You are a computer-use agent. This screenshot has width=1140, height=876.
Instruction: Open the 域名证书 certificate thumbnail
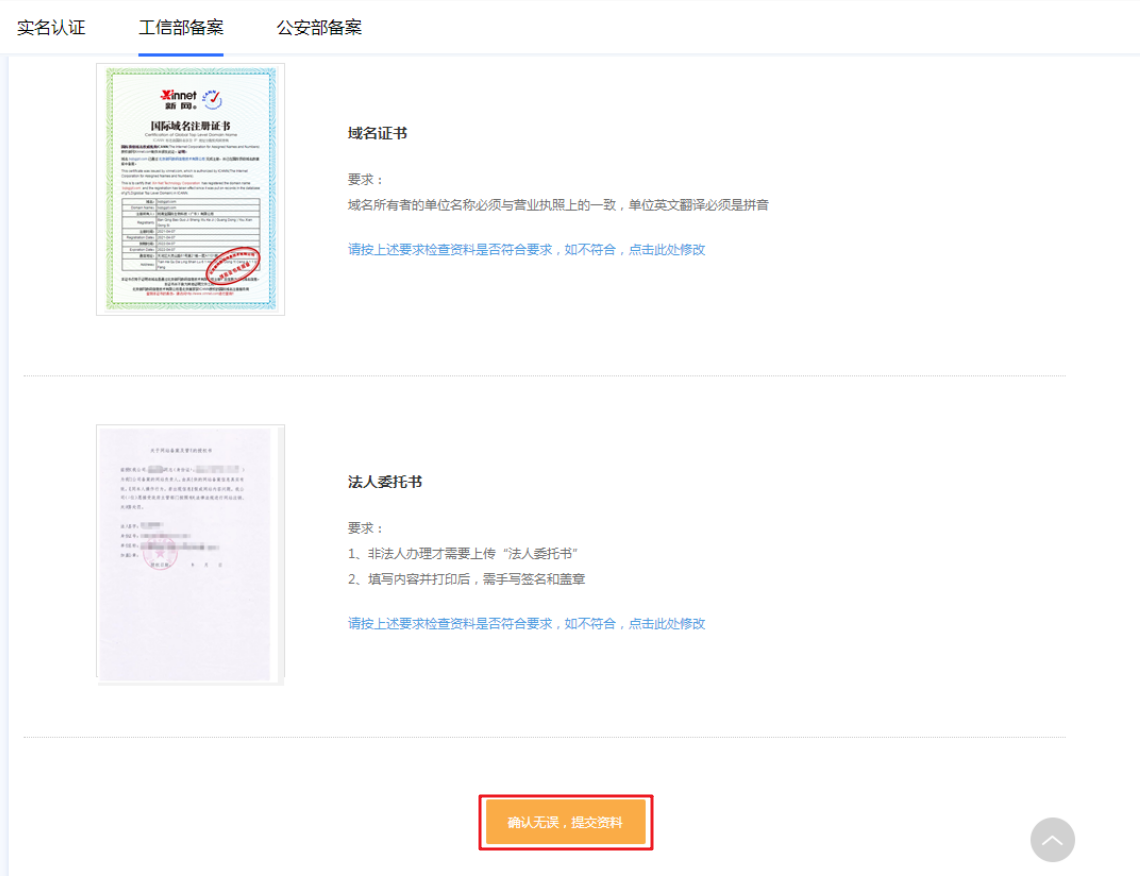(x=190, y=189)
